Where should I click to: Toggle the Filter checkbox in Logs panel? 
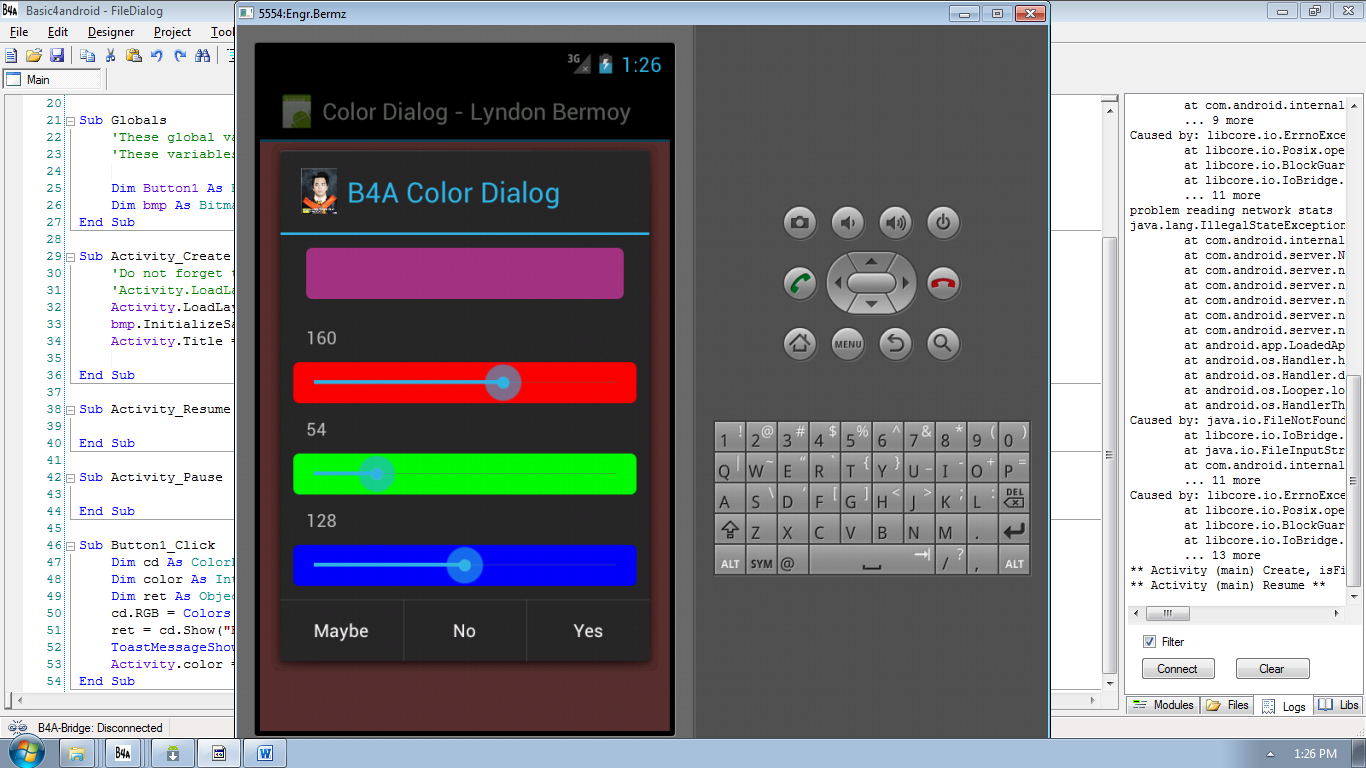coord(1149,641)
